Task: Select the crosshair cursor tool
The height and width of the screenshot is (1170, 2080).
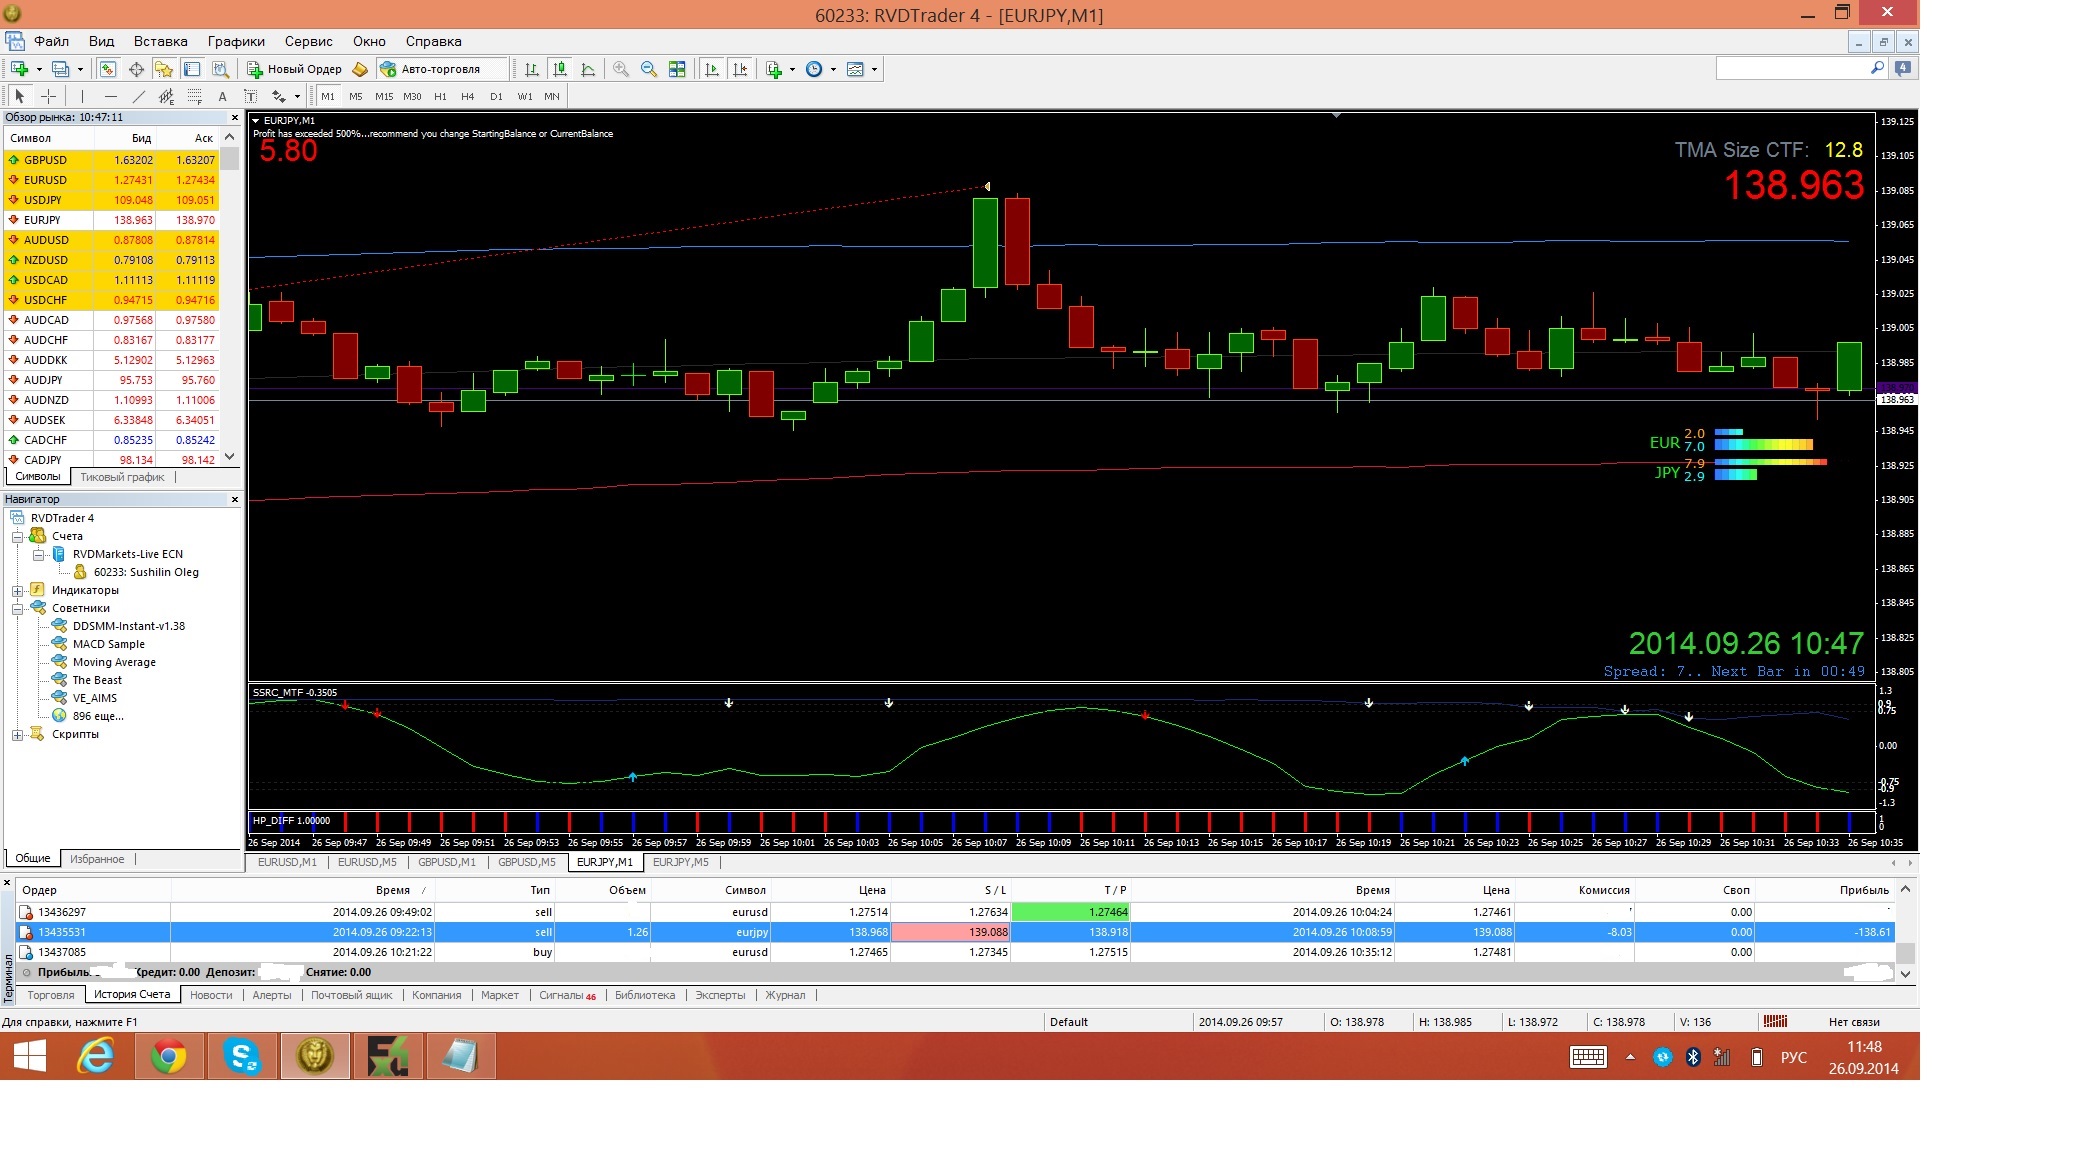Action: (x=48, y=96)
